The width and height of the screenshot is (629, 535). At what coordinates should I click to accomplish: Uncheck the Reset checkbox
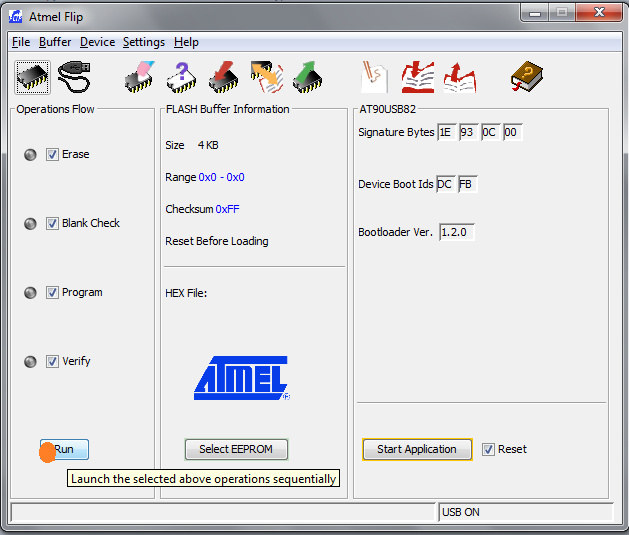488,449
